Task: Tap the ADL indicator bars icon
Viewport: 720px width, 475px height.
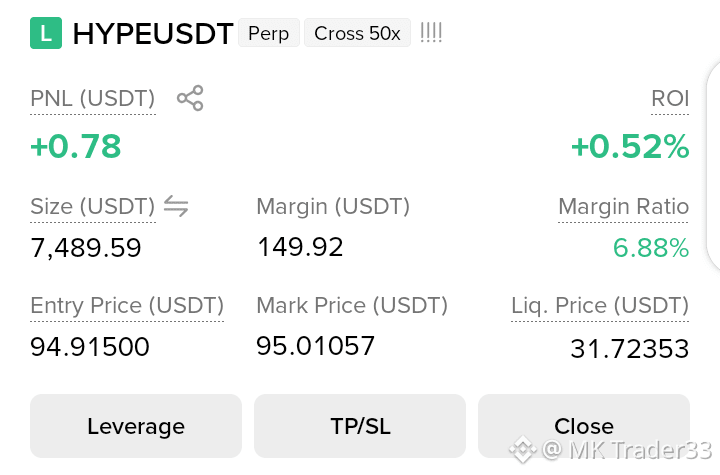Action: tap(431, 33)
